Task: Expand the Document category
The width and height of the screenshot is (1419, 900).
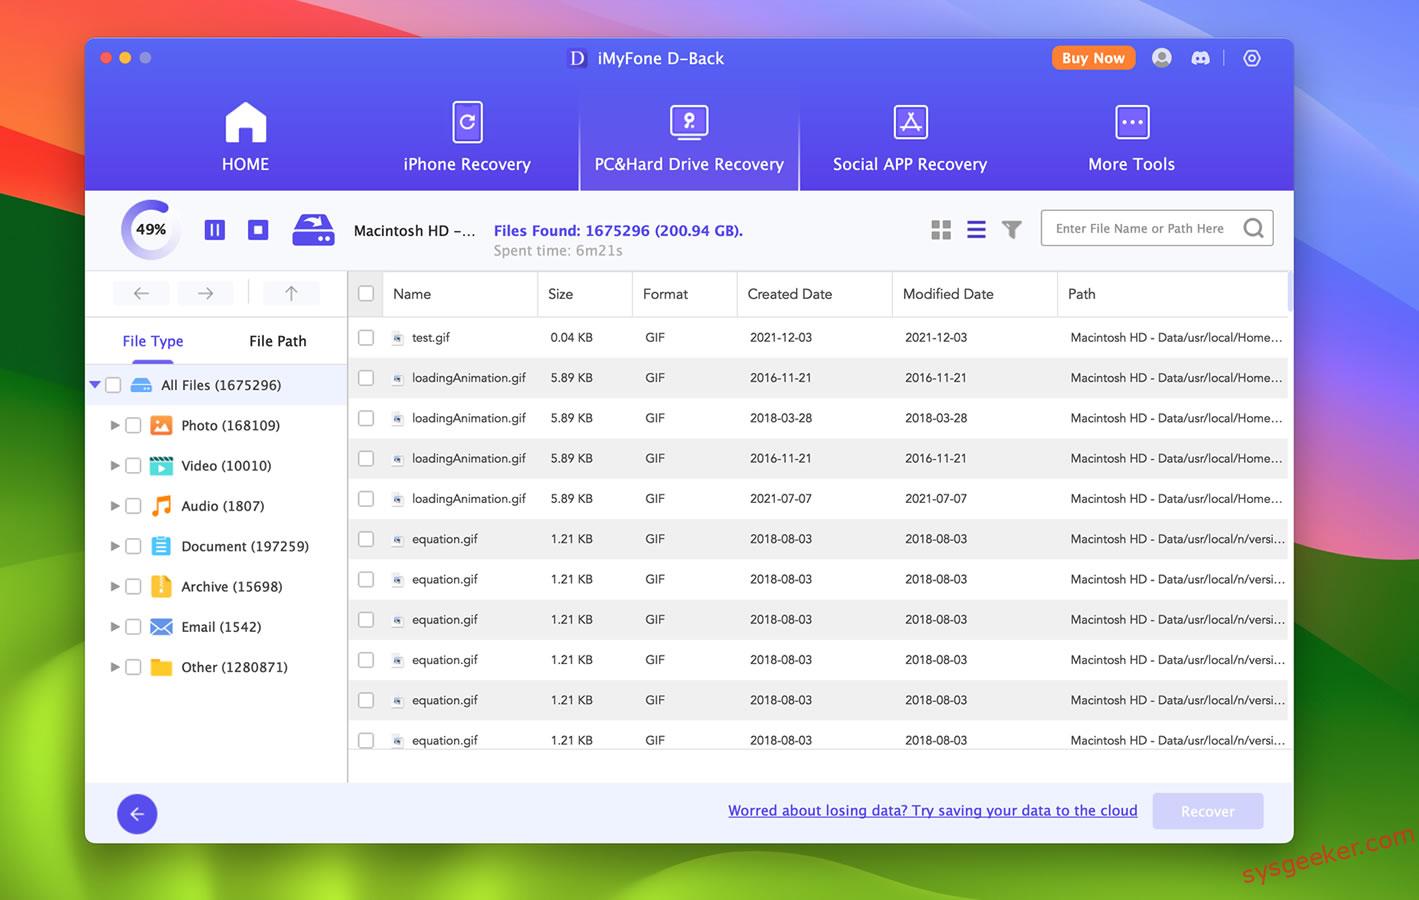Action: [x=115, y=546]
